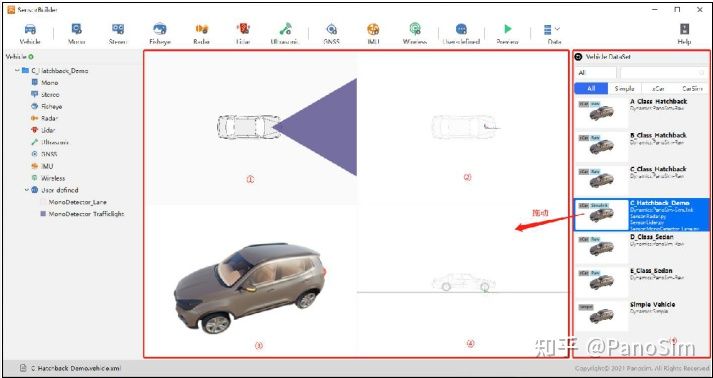Switch to the CarSim tab in Vehicle DataSet
Image resolution: width=713 pixels, height=378 pixels.
pos(692,89)
